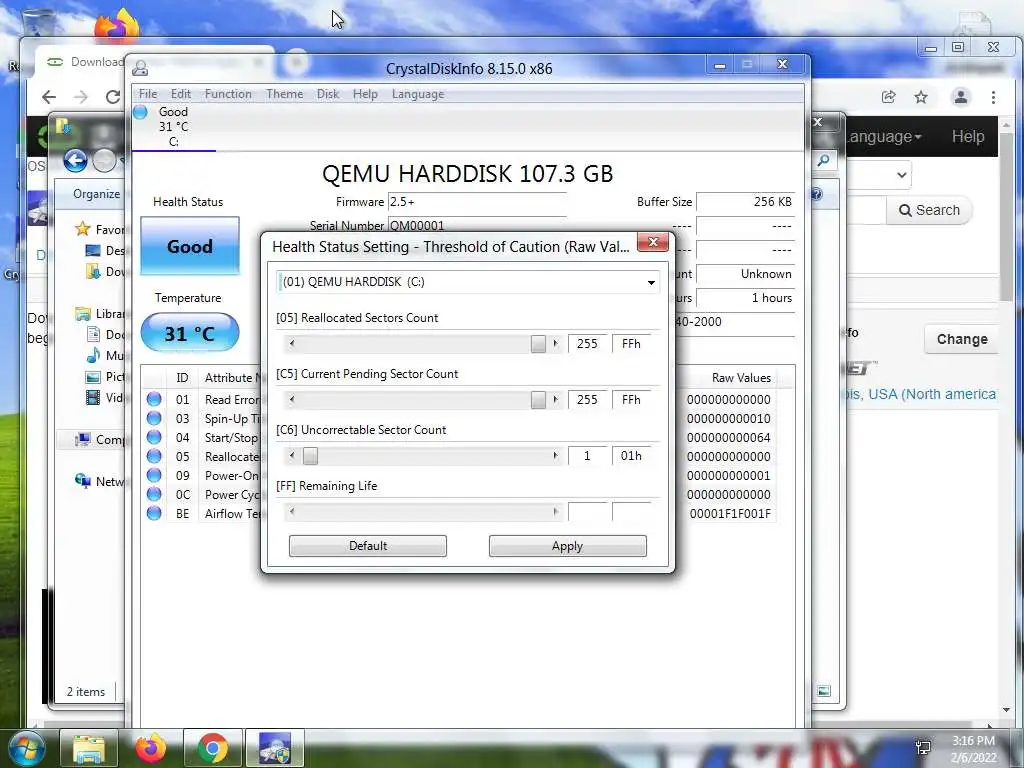Select Libraries folder in Explorer sidebar

coord(83,314)
